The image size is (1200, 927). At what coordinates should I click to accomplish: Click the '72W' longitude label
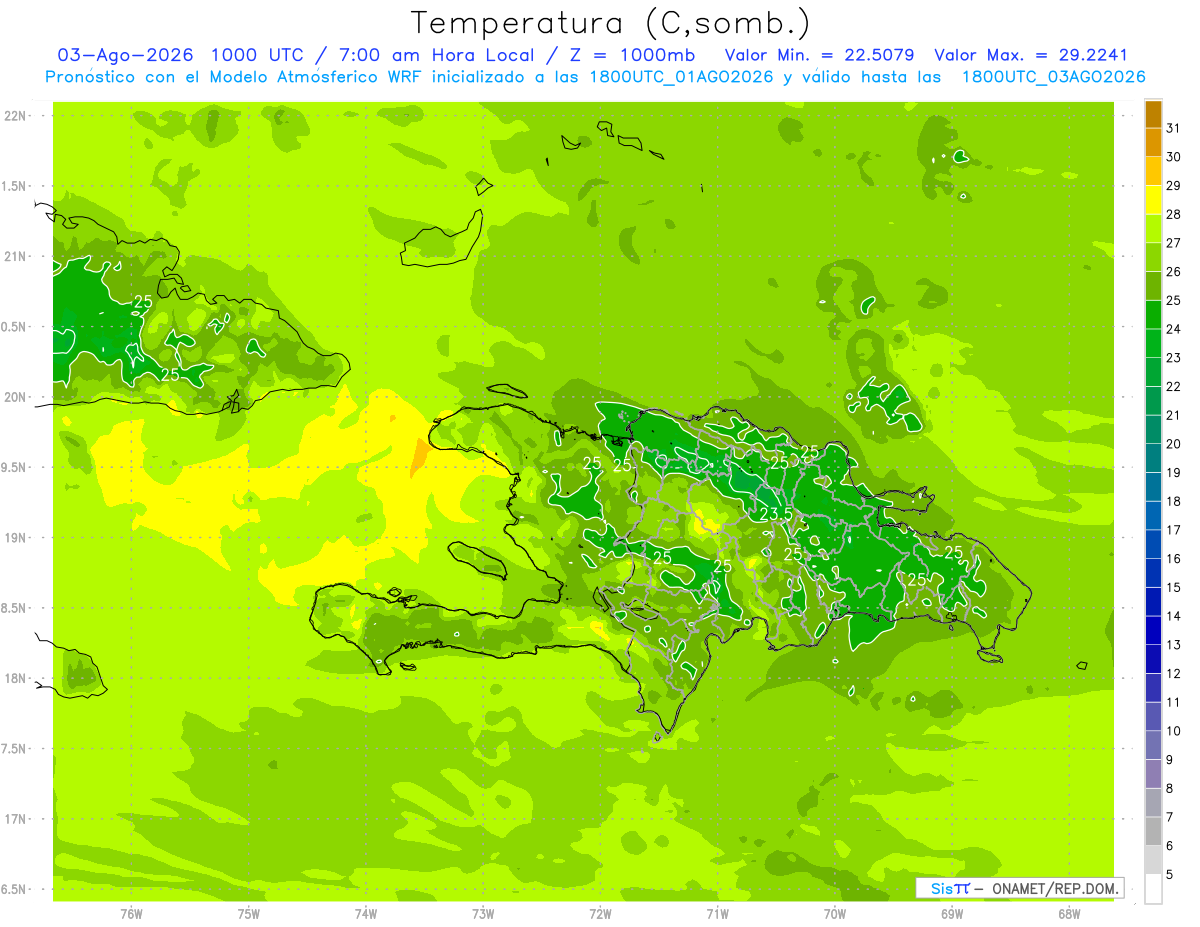[600, 914]
